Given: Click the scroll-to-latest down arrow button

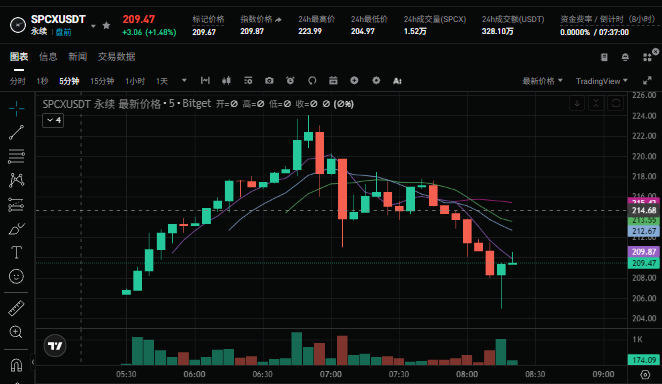Looking at the screenshot, I should coord(577,103).
